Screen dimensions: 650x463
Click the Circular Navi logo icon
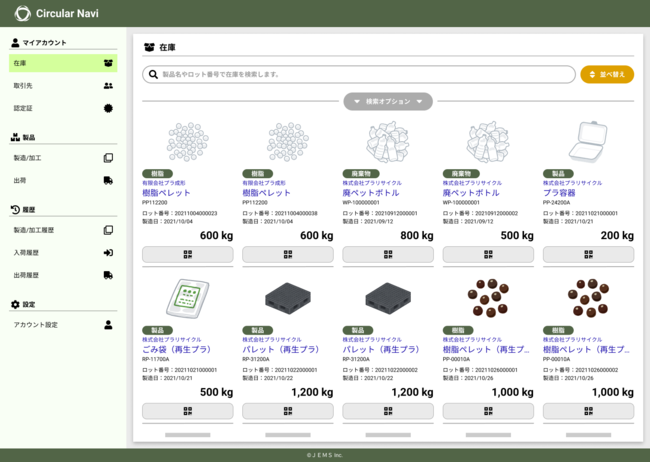(22, 13)
